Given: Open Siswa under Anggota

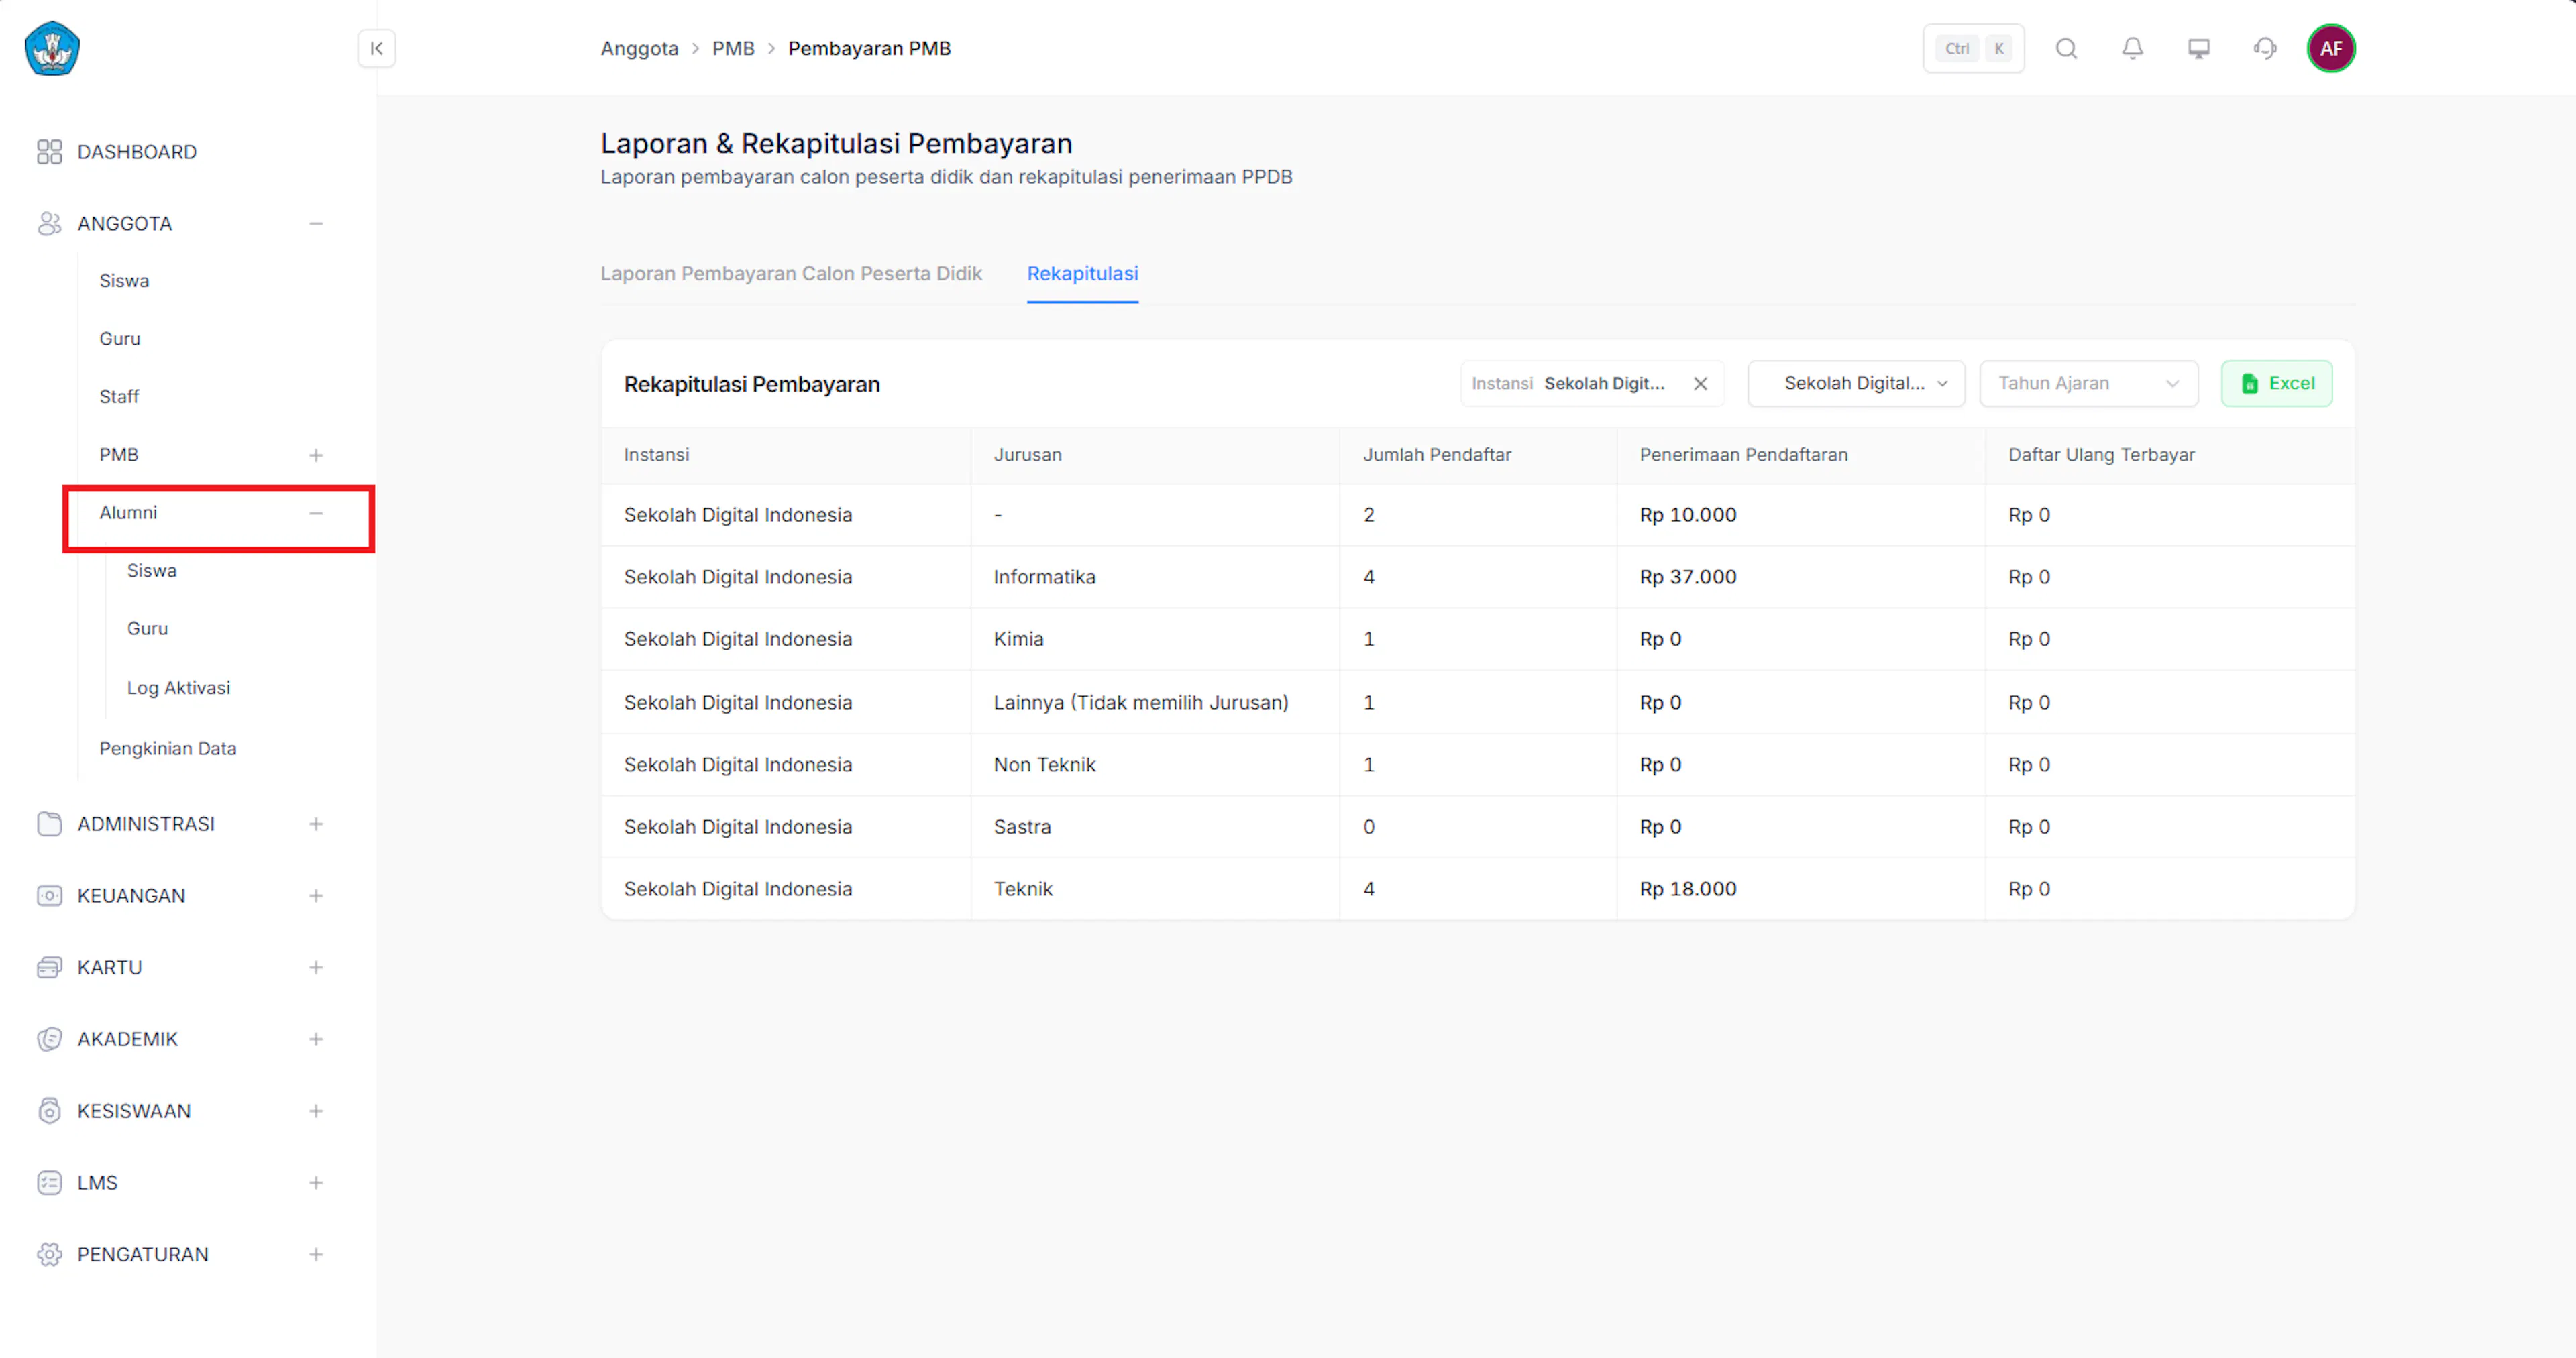Looking at the screenshot, I should coord(124,281).
